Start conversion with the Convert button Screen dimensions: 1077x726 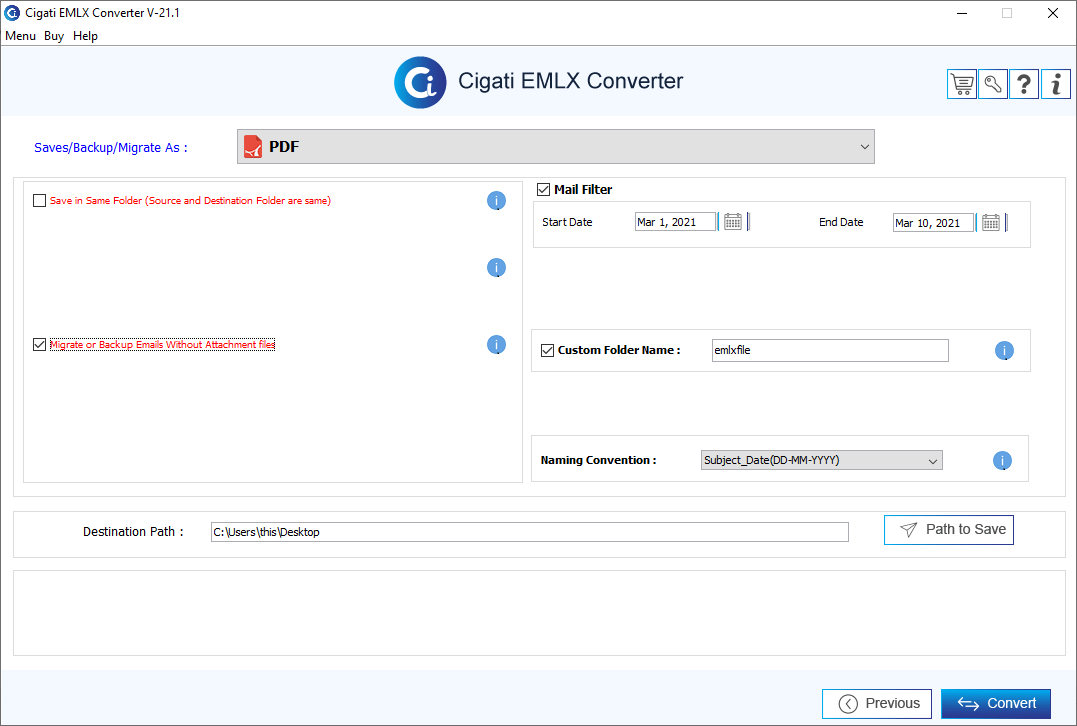(996, 703)
